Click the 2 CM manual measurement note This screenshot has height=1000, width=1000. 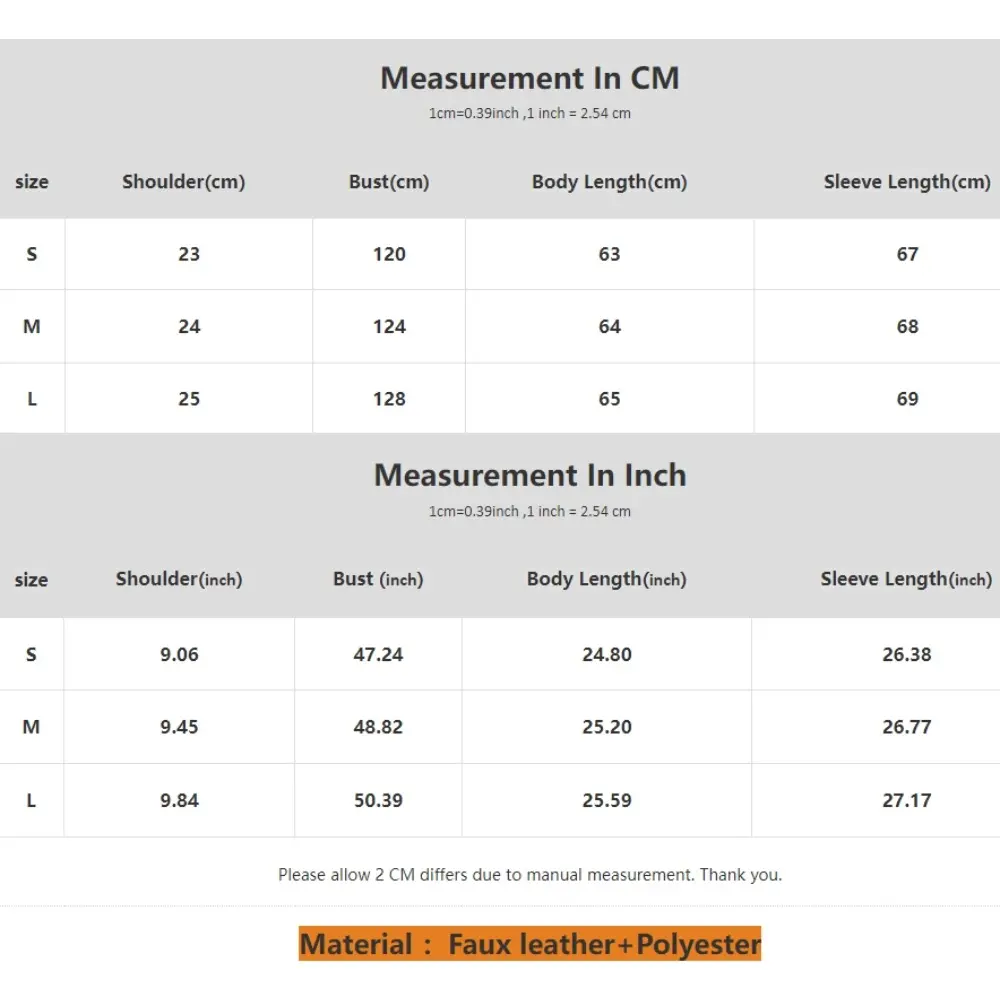click(530, 874)
